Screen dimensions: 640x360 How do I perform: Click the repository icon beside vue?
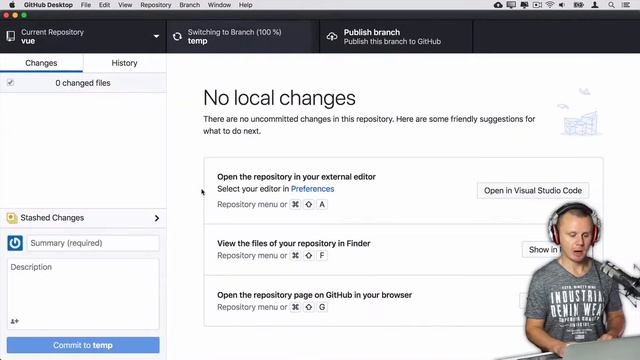tap(11, 36)
